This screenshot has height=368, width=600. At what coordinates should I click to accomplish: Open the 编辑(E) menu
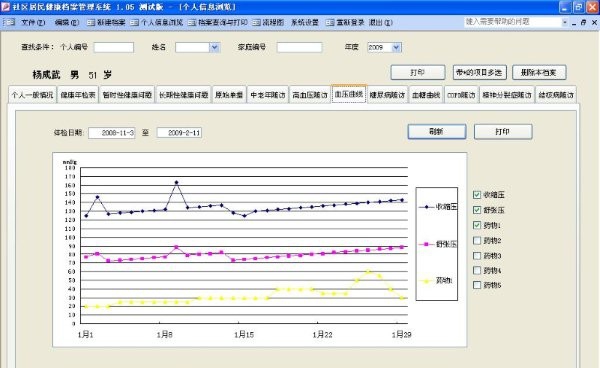67,23
